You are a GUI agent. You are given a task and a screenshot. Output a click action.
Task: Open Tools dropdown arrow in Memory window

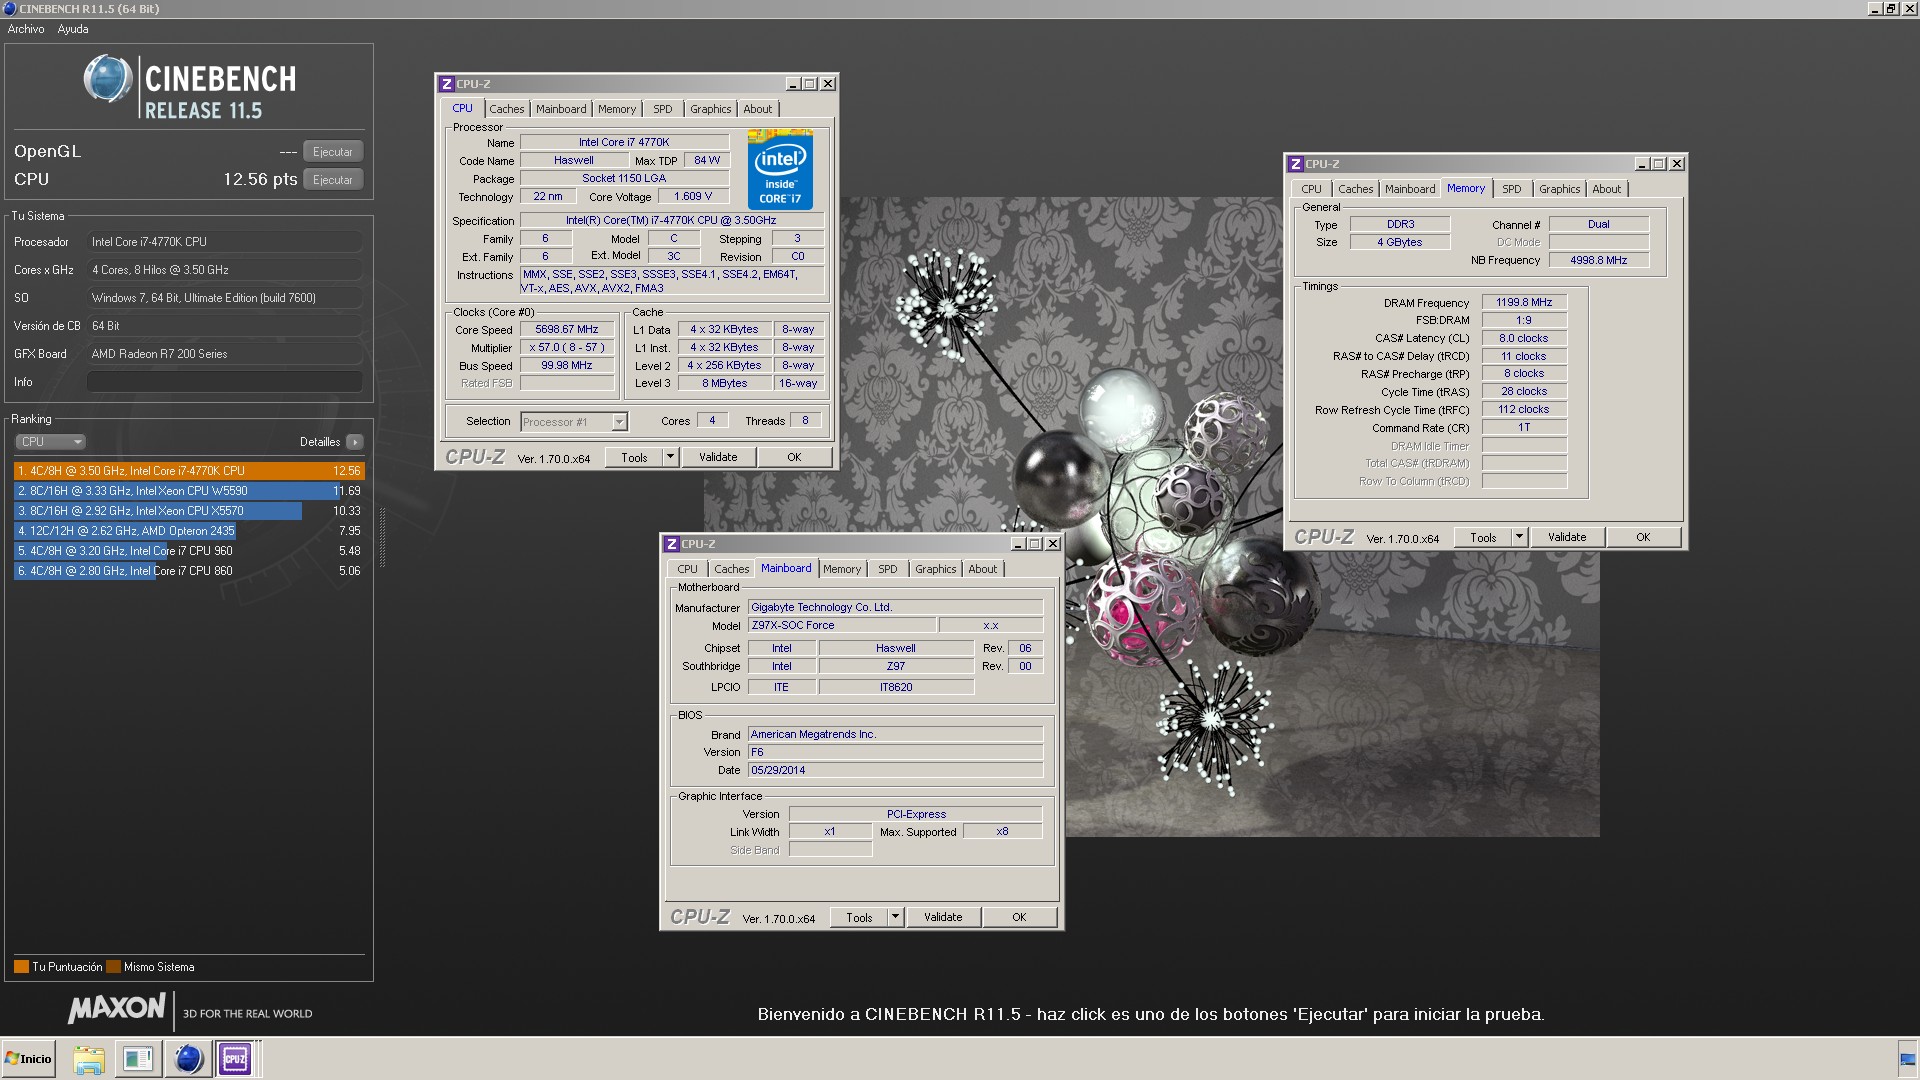pos(1519,537)
